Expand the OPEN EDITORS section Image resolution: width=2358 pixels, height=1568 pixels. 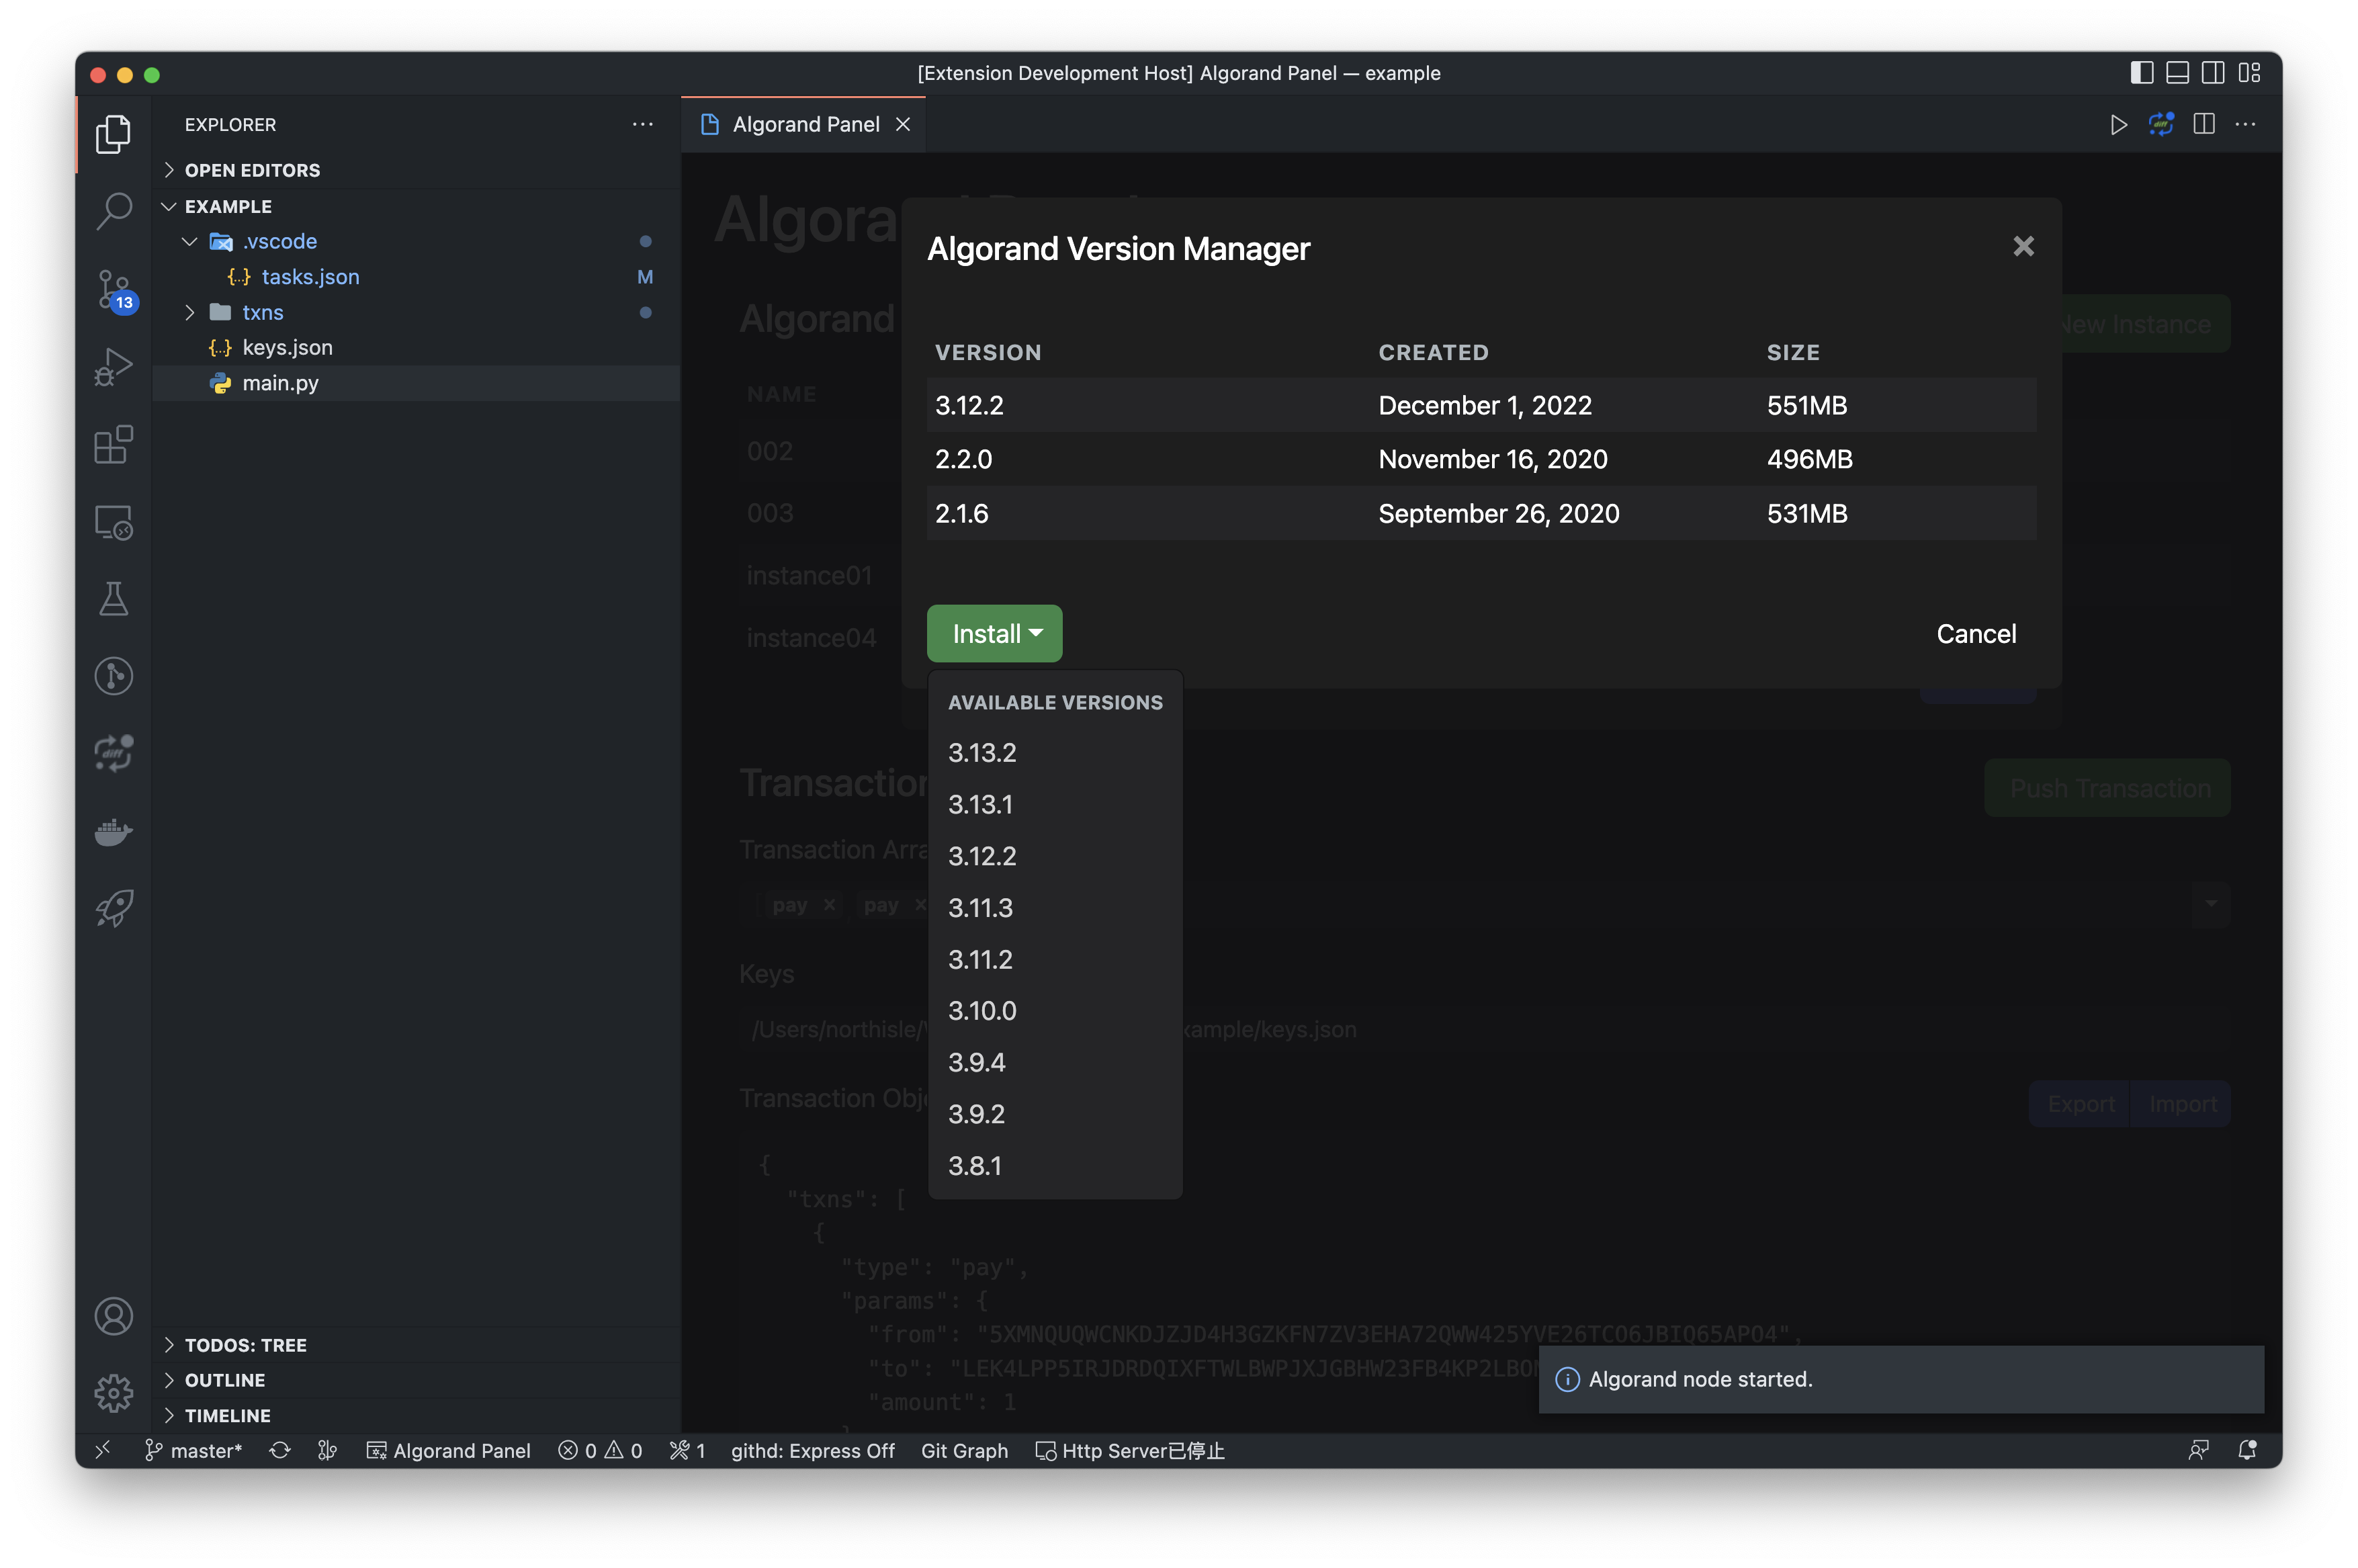click(252, 170)
